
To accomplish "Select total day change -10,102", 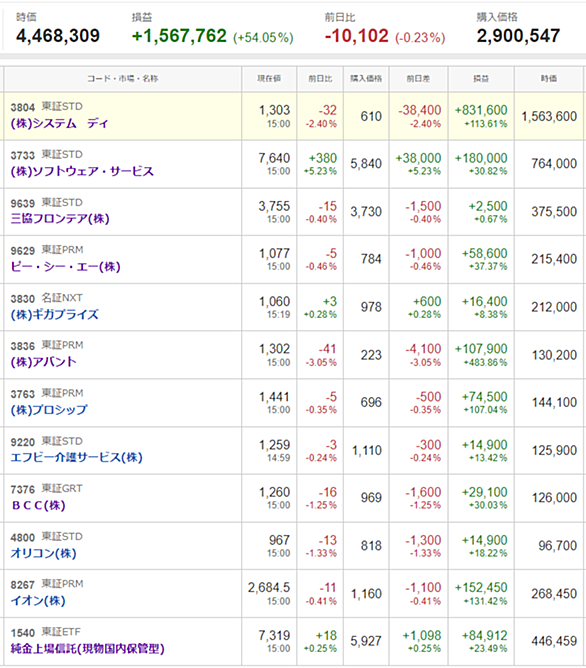I will coord(356,35).
